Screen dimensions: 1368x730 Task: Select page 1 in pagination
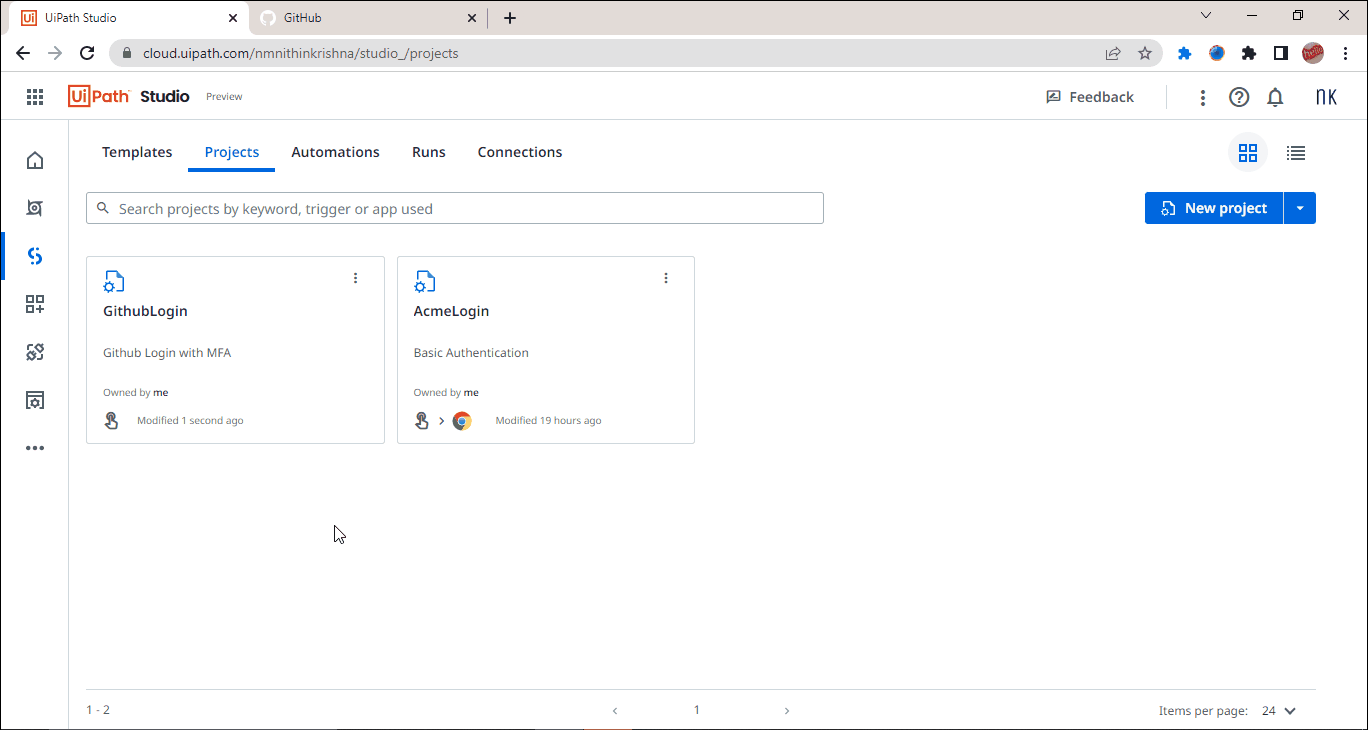[x=697, y=710]
